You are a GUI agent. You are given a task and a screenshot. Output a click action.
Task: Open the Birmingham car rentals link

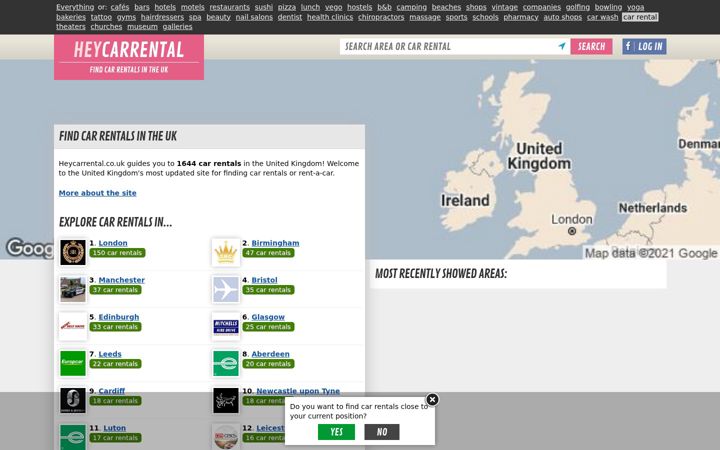(x=275, y=243)
